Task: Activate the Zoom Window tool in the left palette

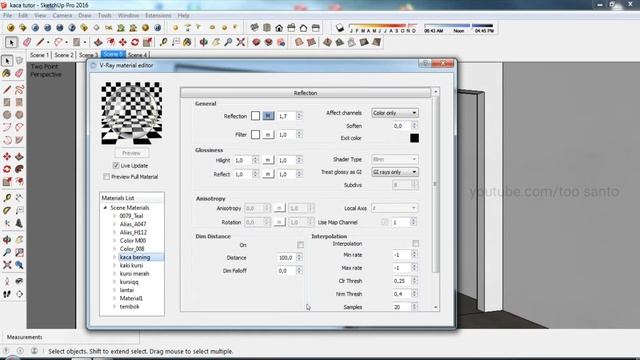Action: 19,252
